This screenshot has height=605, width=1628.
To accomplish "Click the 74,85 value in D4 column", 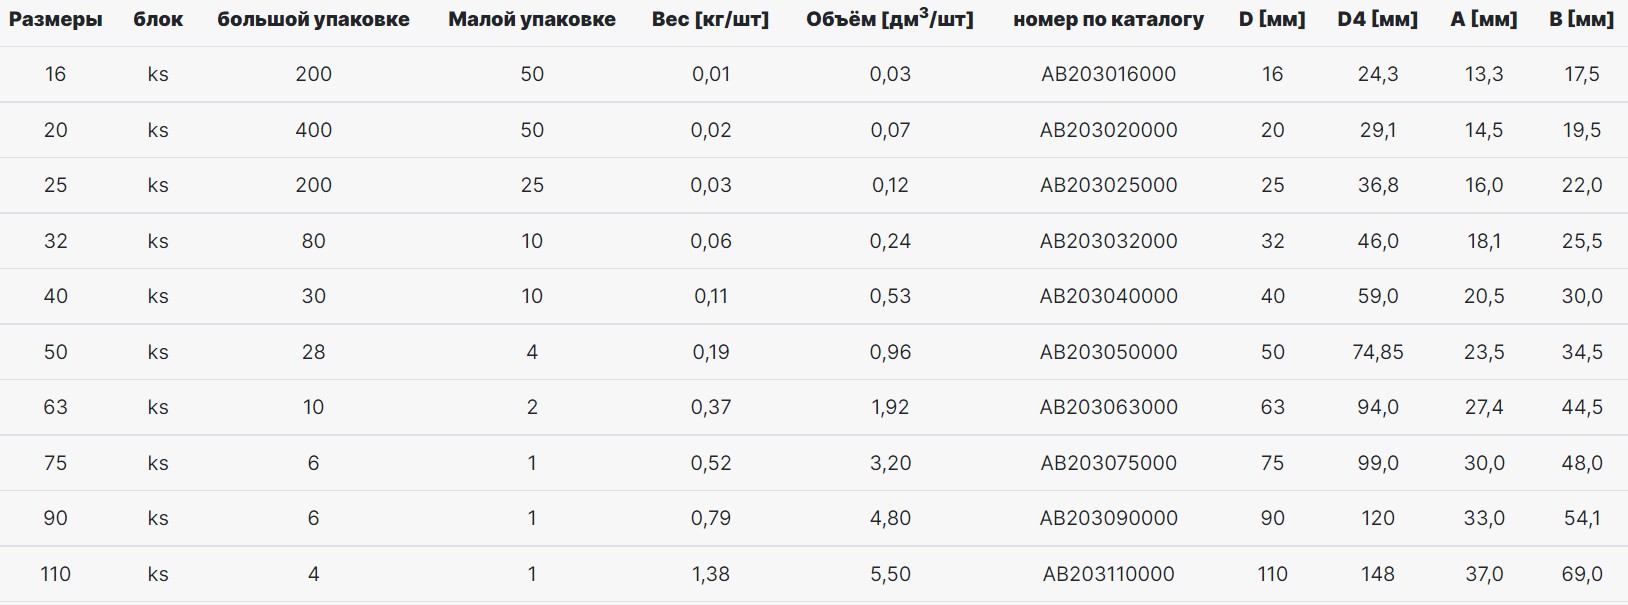I will (x=1377, y=352).
